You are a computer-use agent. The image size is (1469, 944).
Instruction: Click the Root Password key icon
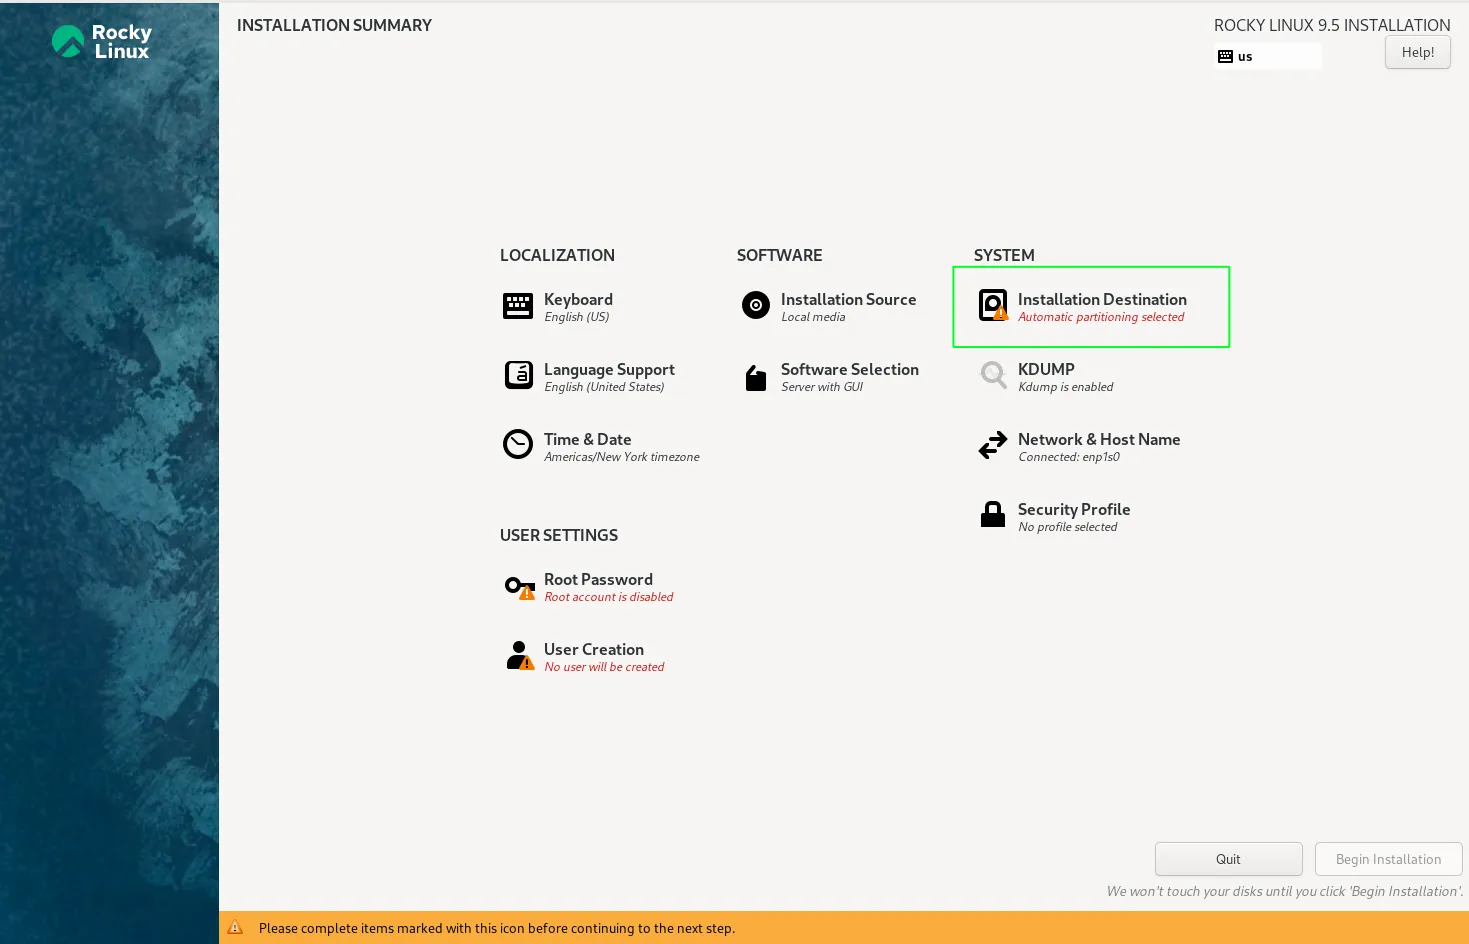(520, 587)
